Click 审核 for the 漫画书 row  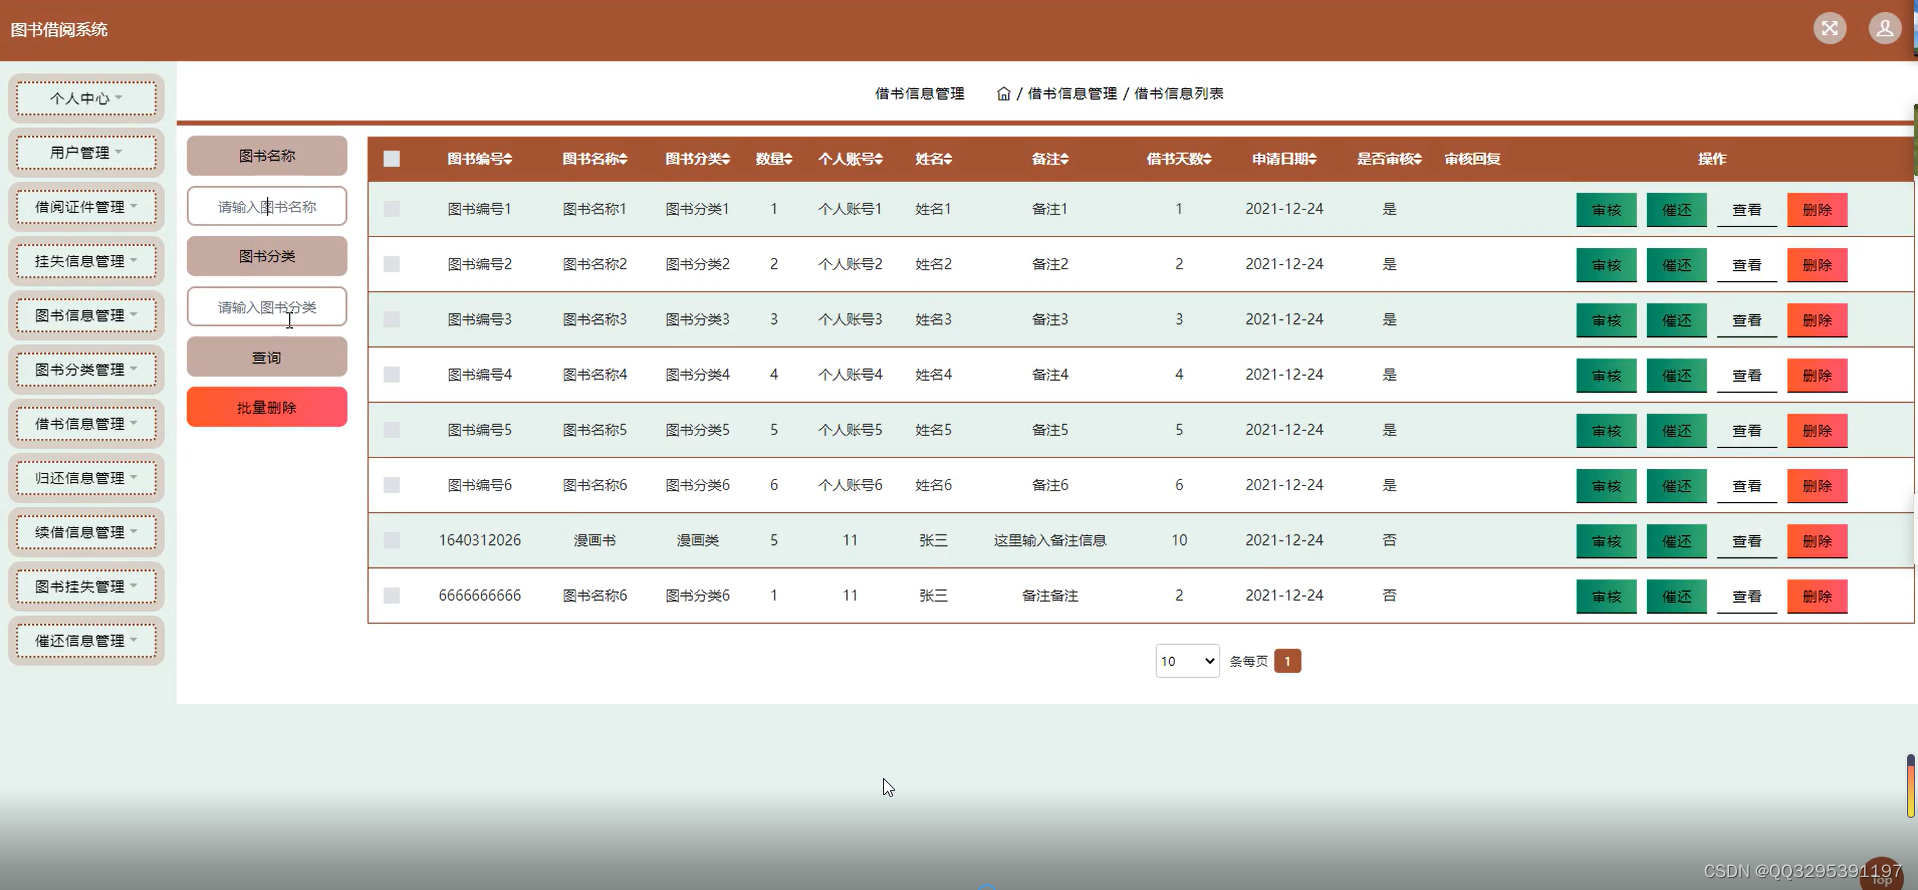click(x=1606, y=541)
